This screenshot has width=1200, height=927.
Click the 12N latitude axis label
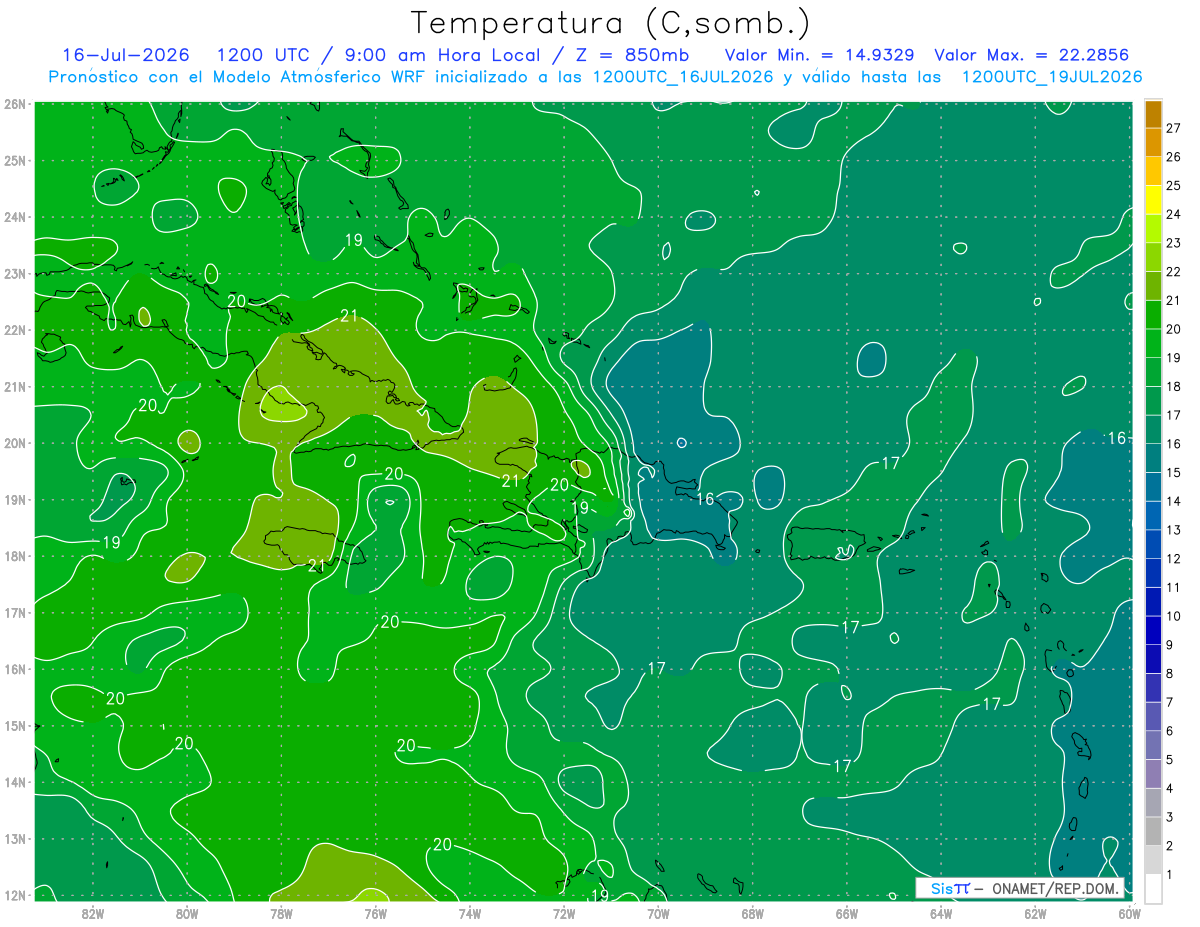pos(15,895)
